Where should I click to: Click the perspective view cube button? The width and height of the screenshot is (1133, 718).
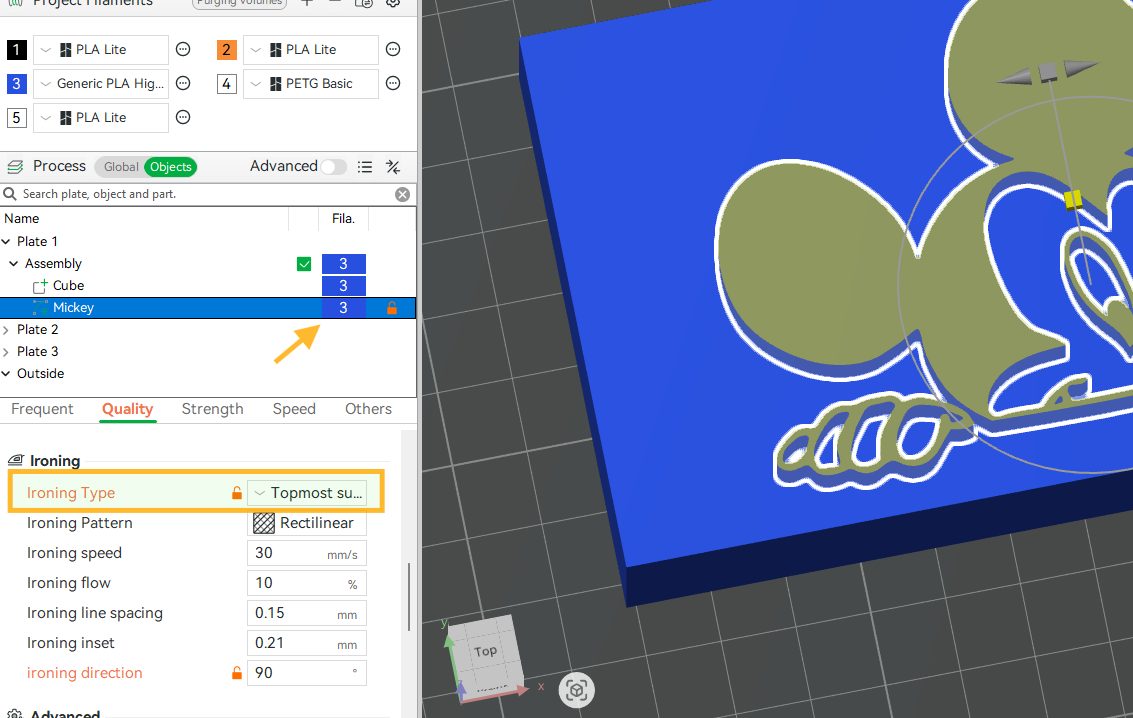[576, 690]
